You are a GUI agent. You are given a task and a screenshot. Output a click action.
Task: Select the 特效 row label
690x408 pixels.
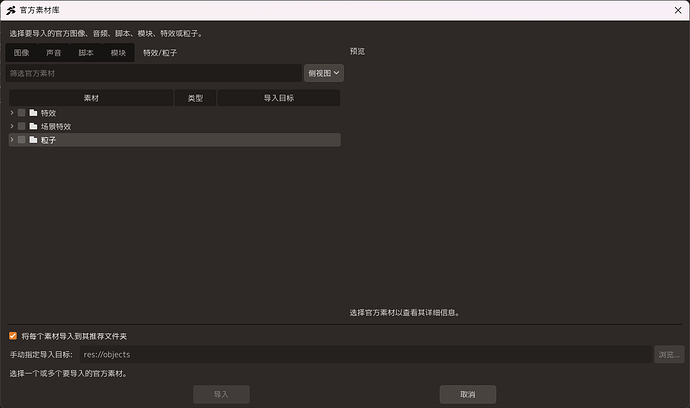pos(48,113)
